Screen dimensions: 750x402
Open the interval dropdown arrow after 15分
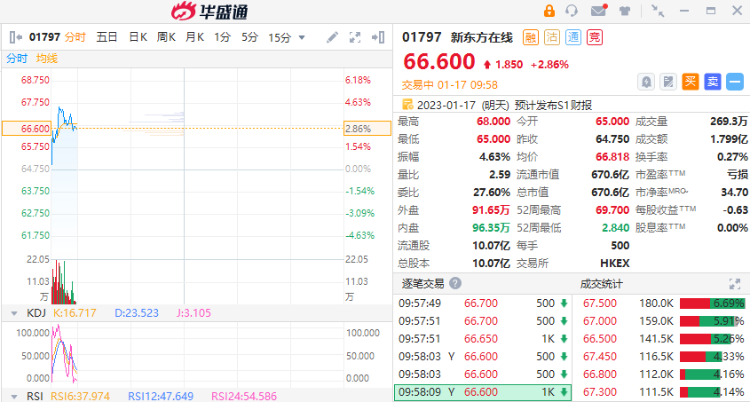point(301,37)
